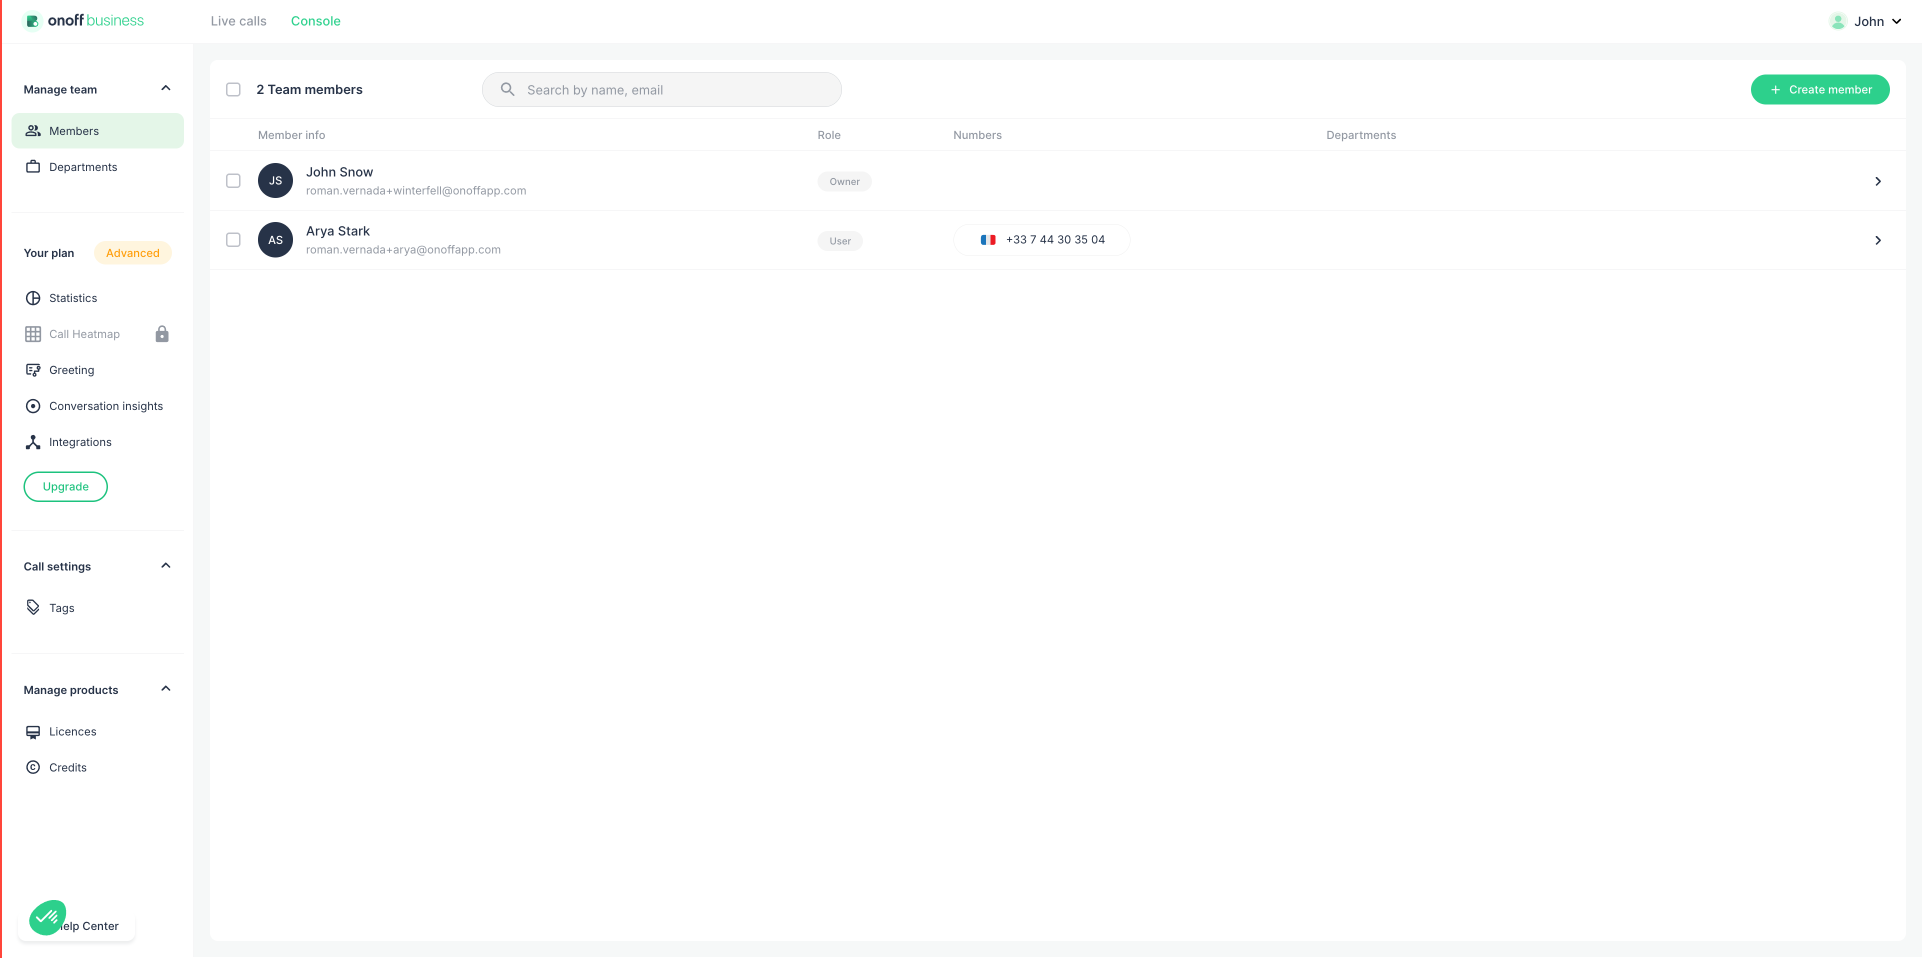Click John Snow's name
This screenshot has height=958, width=1922.
(x=340, y=172)
